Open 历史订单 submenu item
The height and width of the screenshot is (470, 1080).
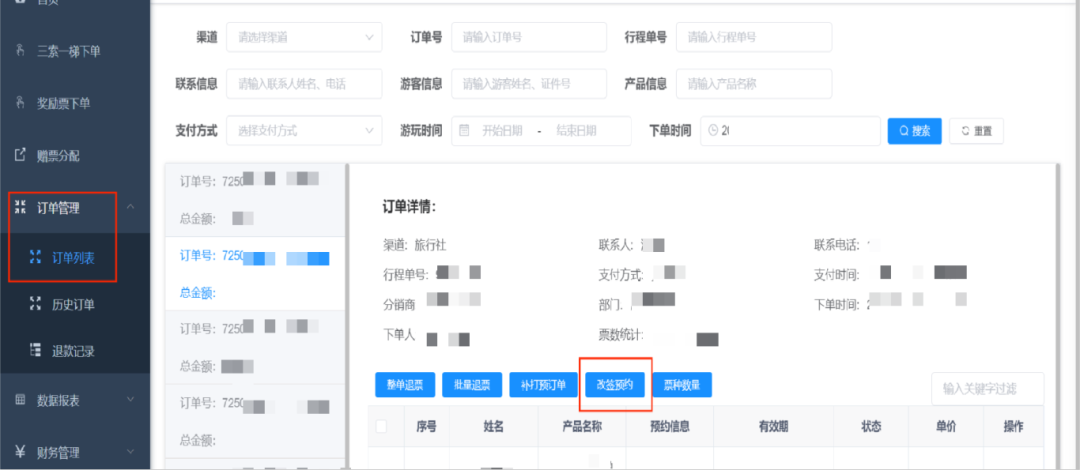74,304
